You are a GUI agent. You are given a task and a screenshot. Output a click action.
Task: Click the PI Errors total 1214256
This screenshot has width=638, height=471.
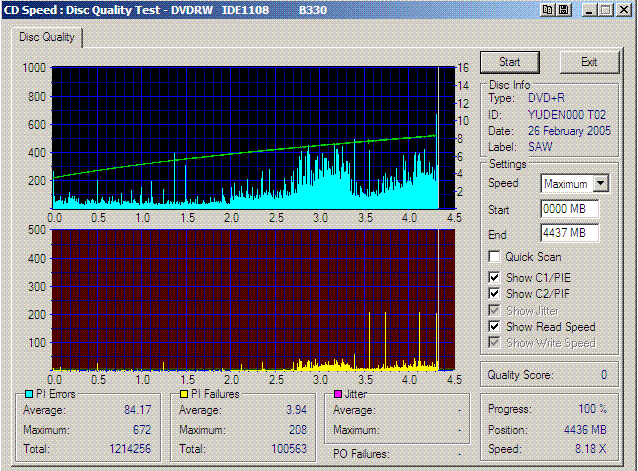[x=130, y=449]
